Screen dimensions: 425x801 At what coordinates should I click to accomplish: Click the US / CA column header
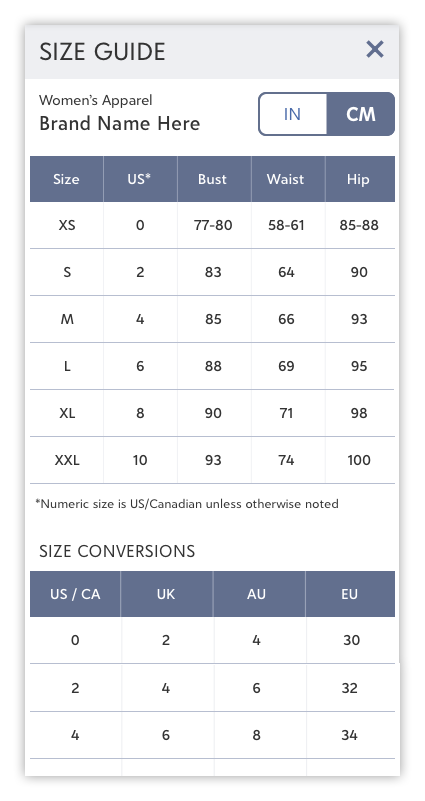[x=75, y=594]
